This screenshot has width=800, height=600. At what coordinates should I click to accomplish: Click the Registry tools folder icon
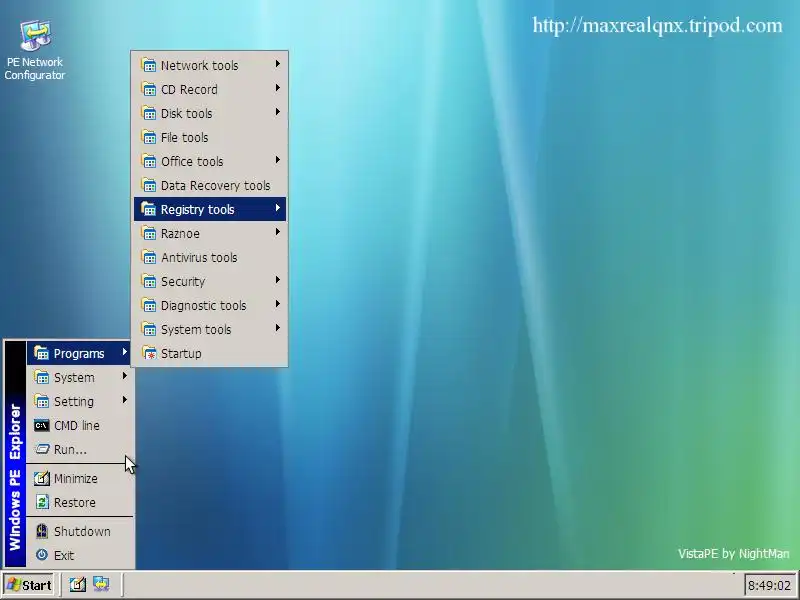click(x=148, y=209)
